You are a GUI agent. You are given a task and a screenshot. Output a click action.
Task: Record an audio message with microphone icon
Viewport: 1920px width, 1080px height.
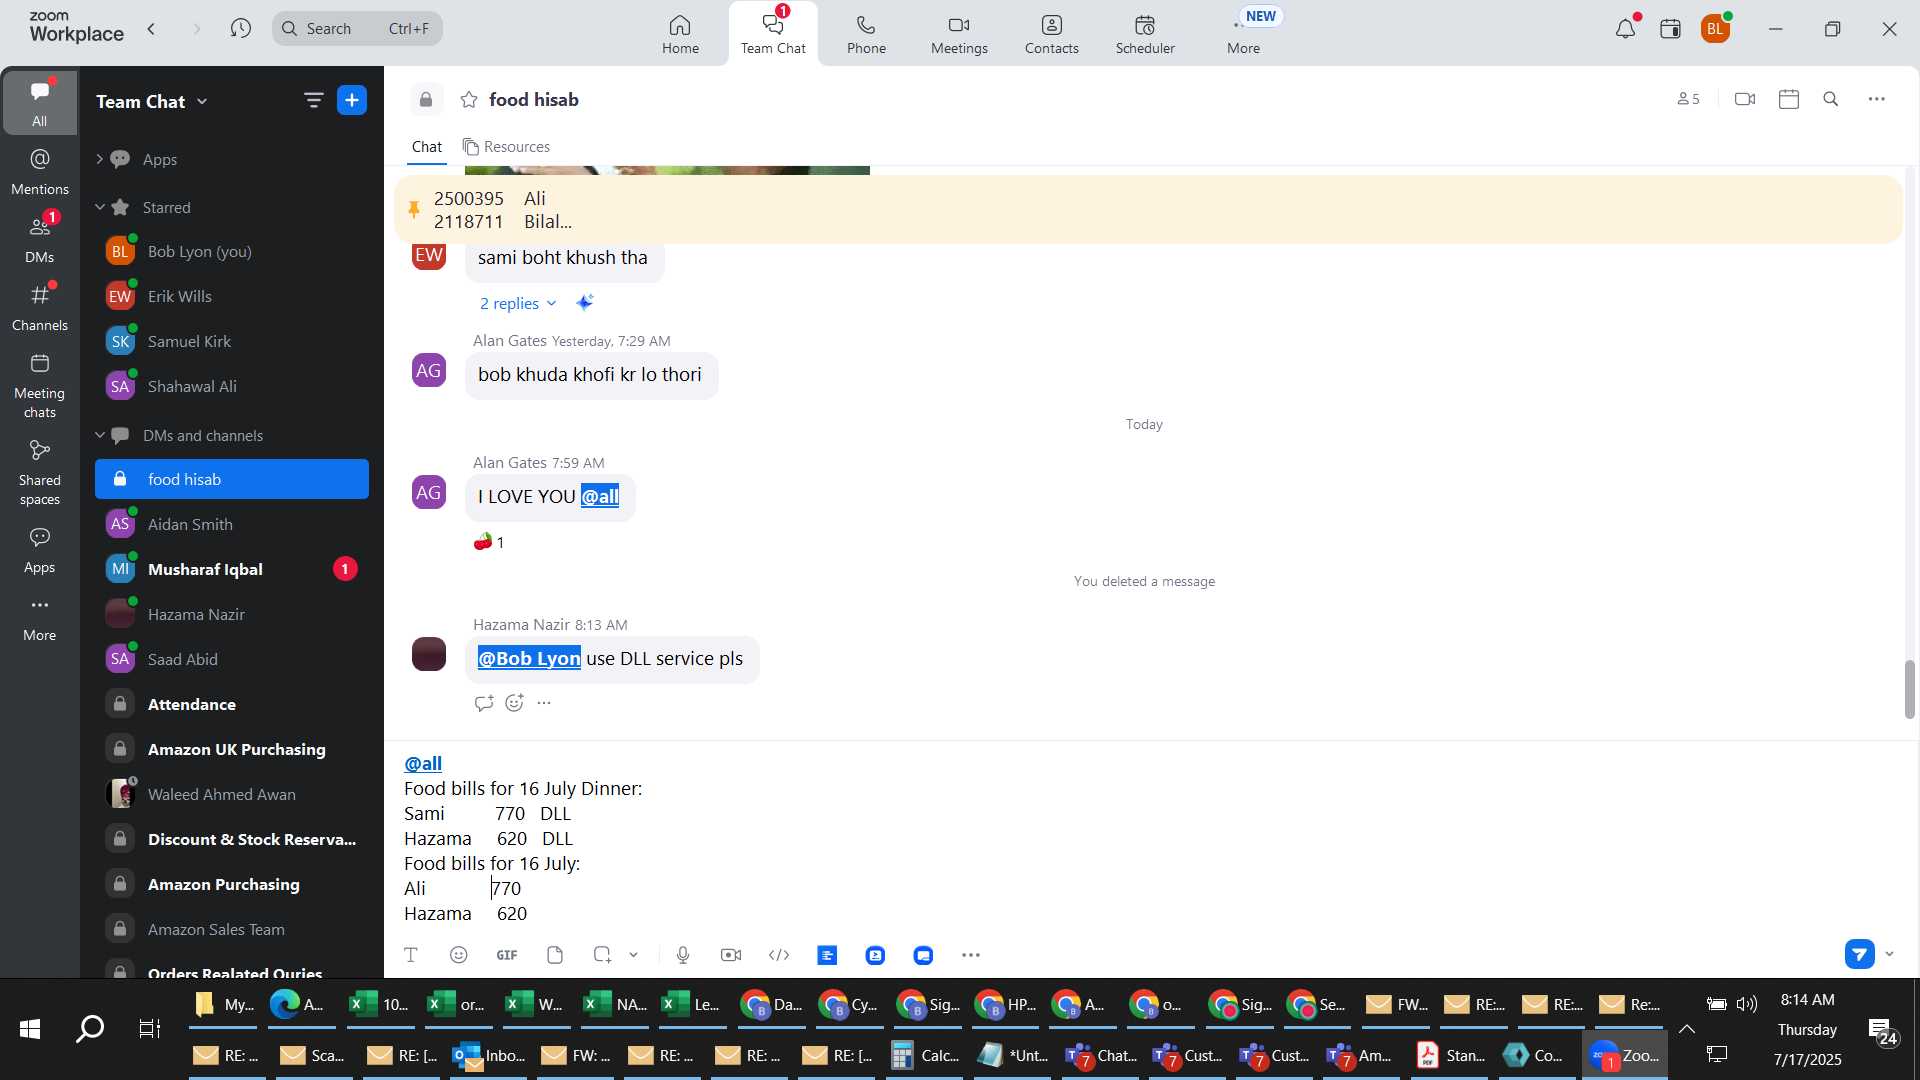[683, 955]
